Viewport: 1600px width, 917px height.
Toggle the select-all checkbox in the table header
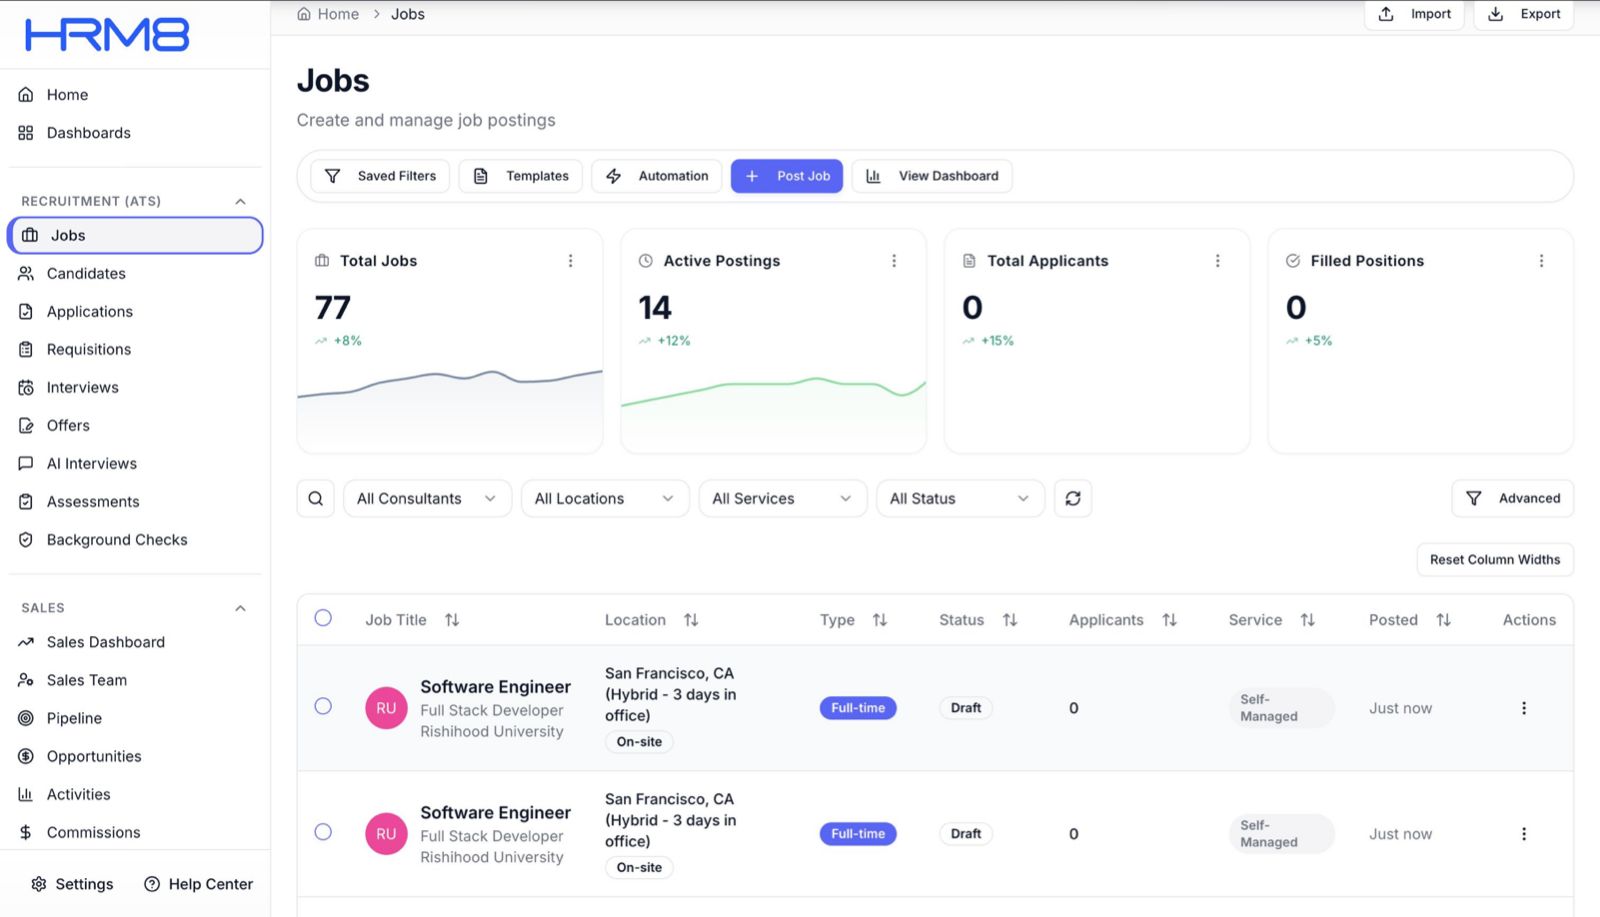coord(323,618)
